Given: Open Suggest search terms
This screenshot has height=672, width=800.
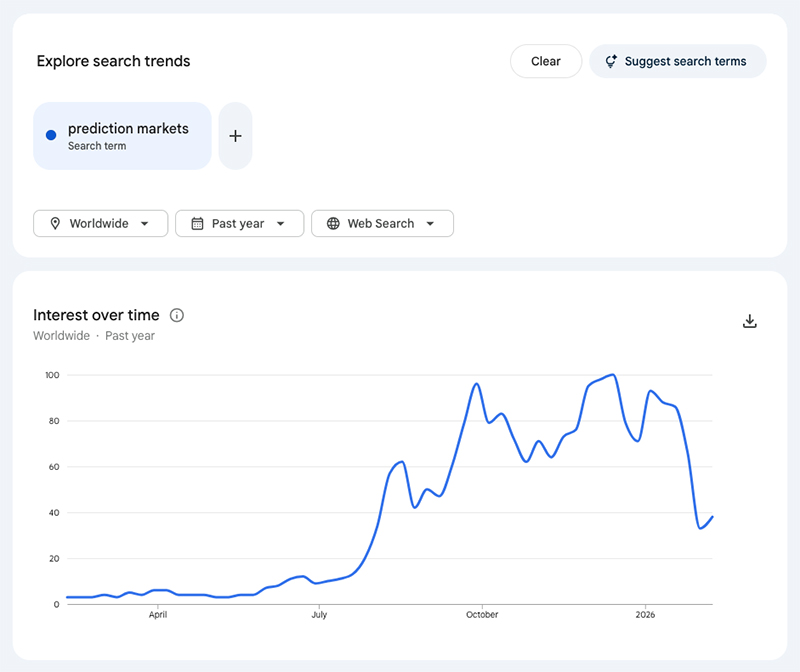Looking at the screenshot, I should [x=678, y=61].
